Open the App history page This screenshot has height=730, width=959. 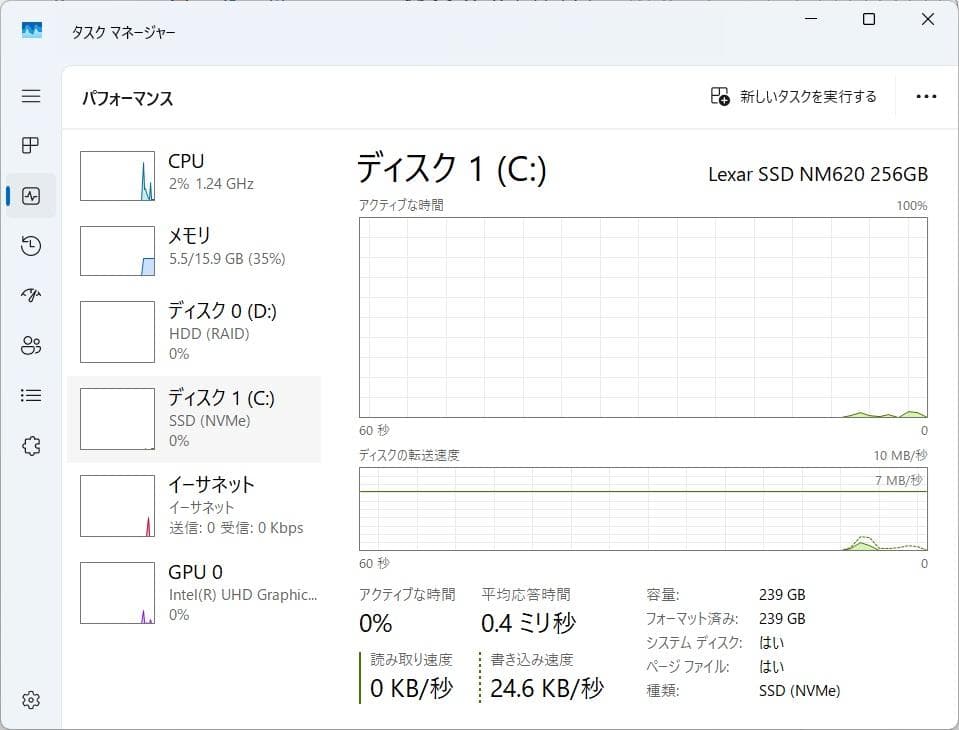tap(30, 245)
